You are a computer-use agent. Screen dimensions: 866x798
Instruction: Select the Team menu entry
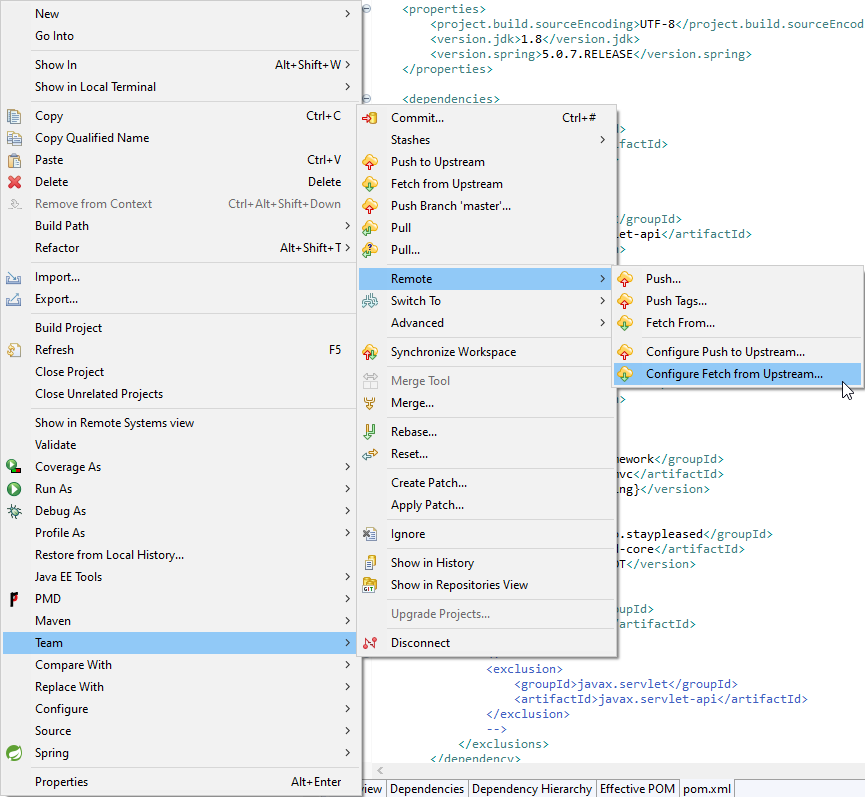click(50, 642)
